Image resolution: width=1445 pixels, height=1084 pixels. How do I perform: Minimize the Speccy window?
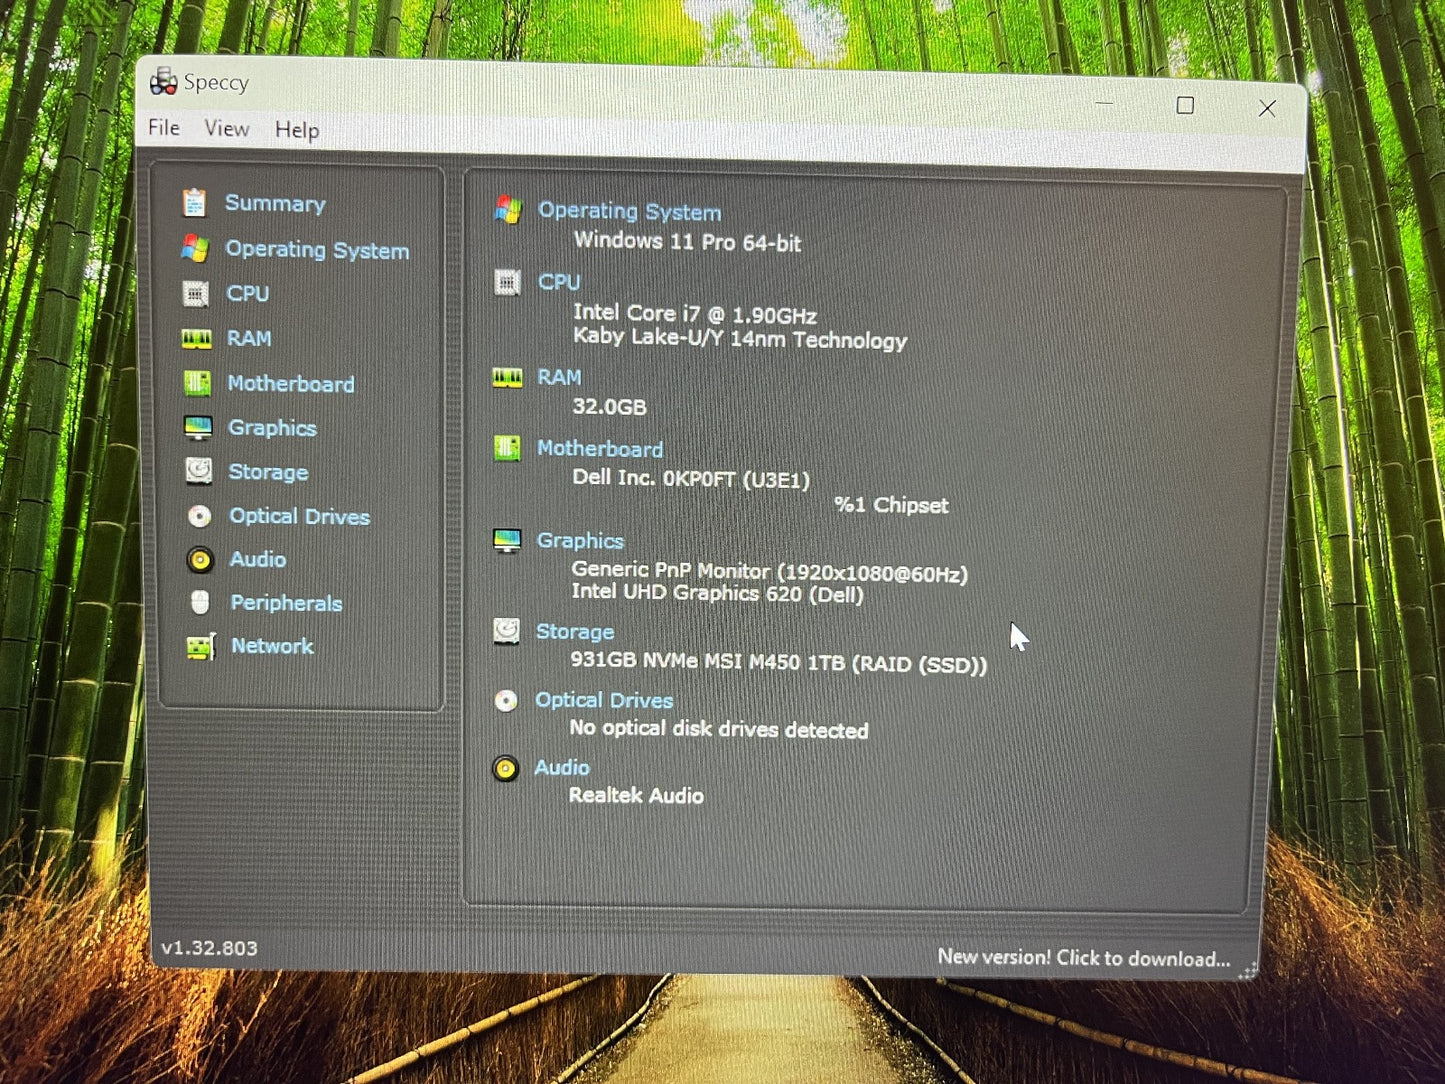[x=1104, y=104]
